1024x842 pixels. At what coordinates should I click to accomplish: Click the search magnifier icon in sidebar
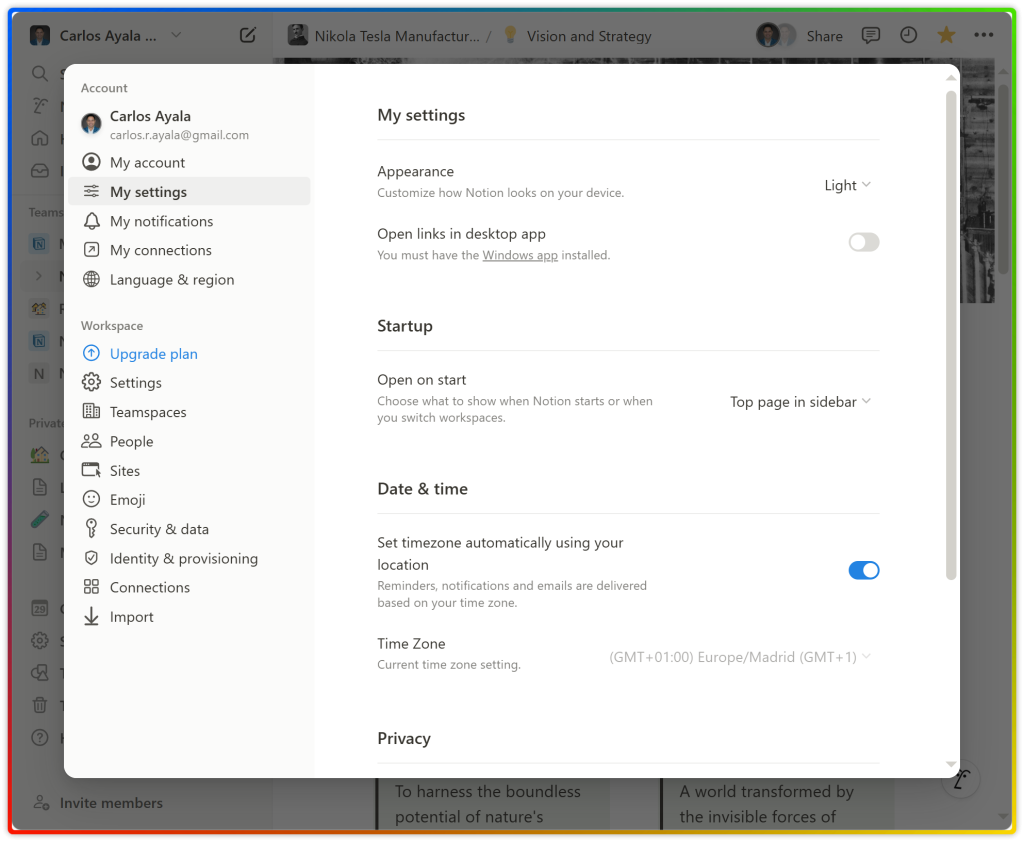[40, 74]
